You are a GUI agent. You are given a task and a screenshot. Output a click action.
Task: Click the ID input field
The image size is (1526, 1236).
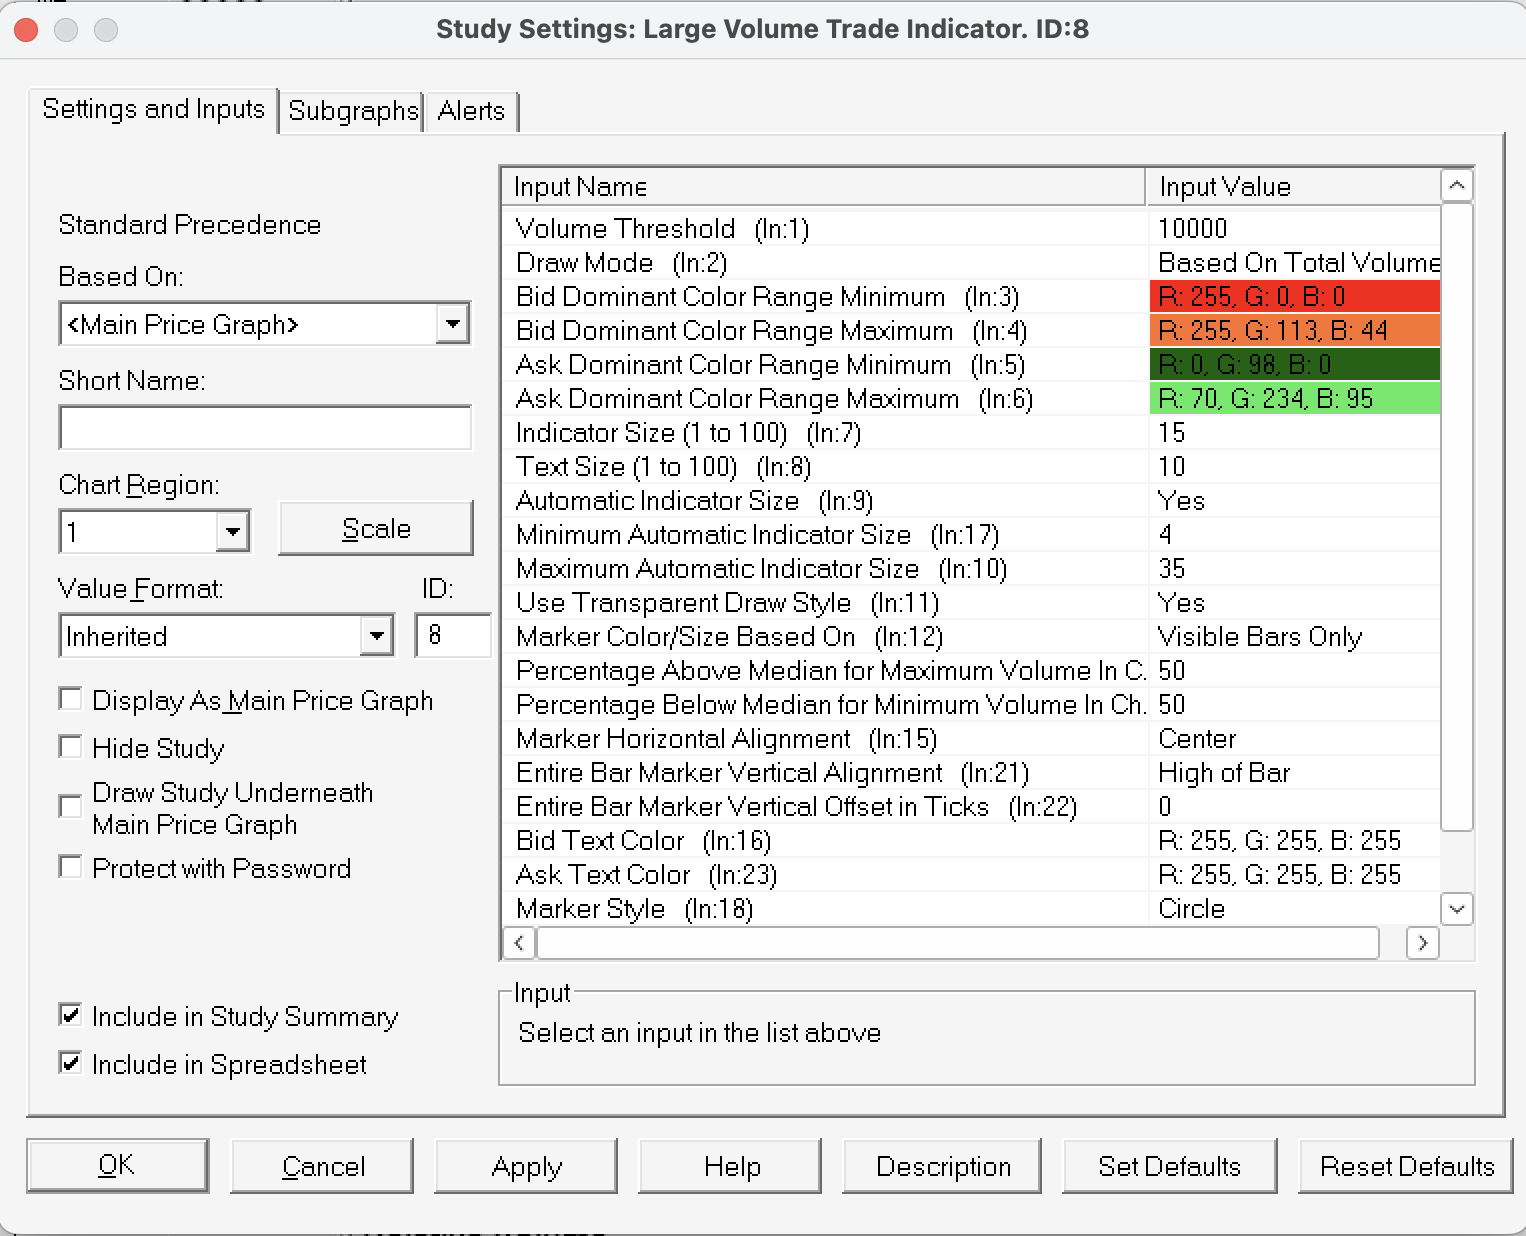[x=453, y=635]
